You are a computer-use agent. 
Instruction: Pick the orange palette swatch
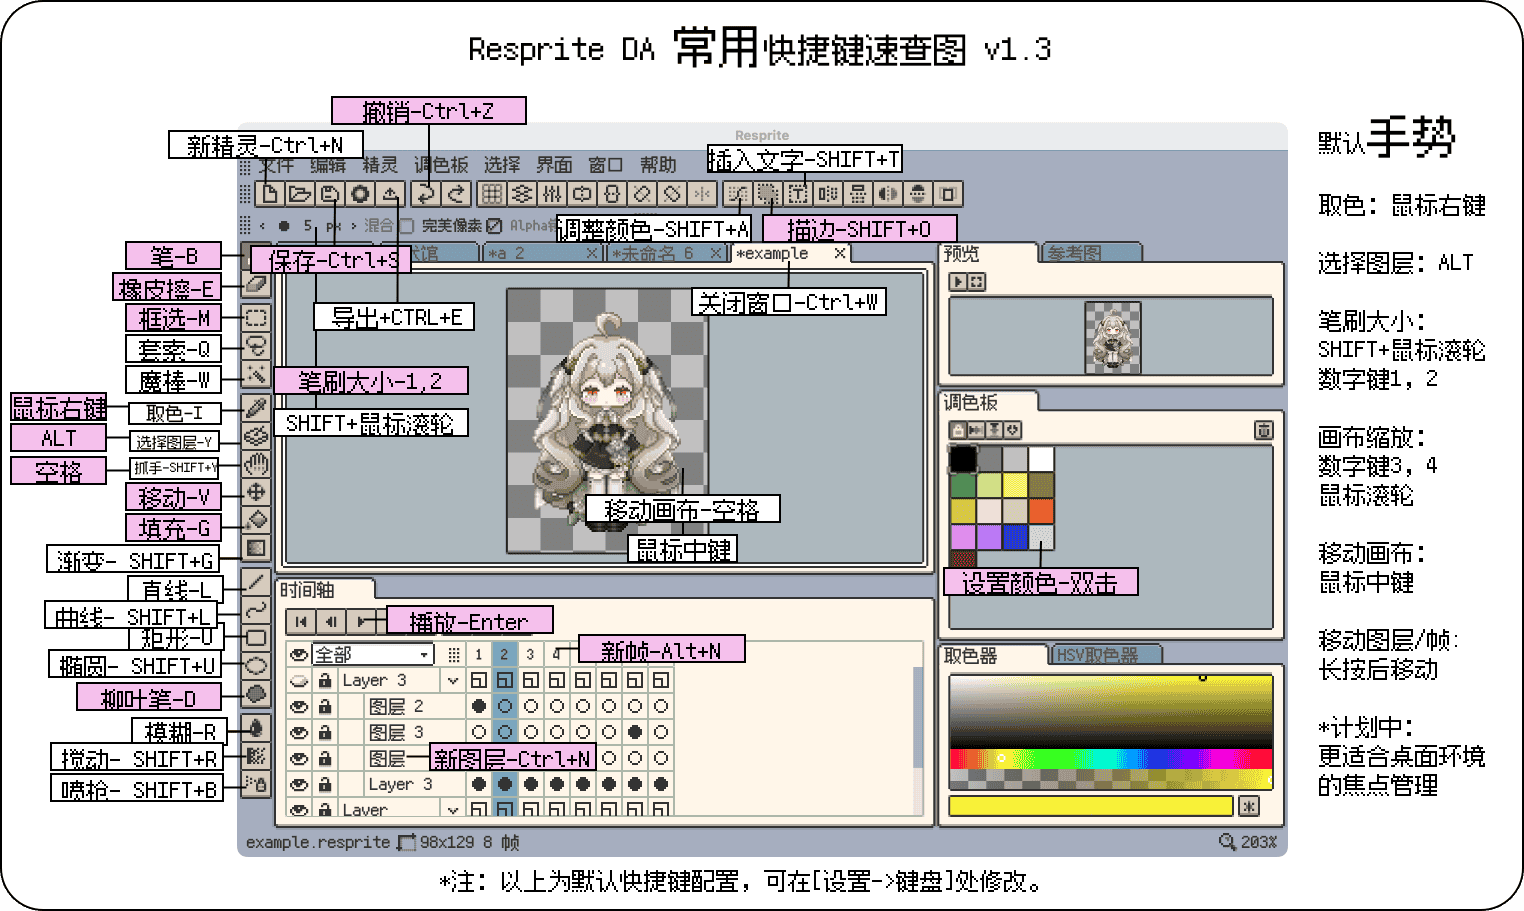coord(1041,511)
